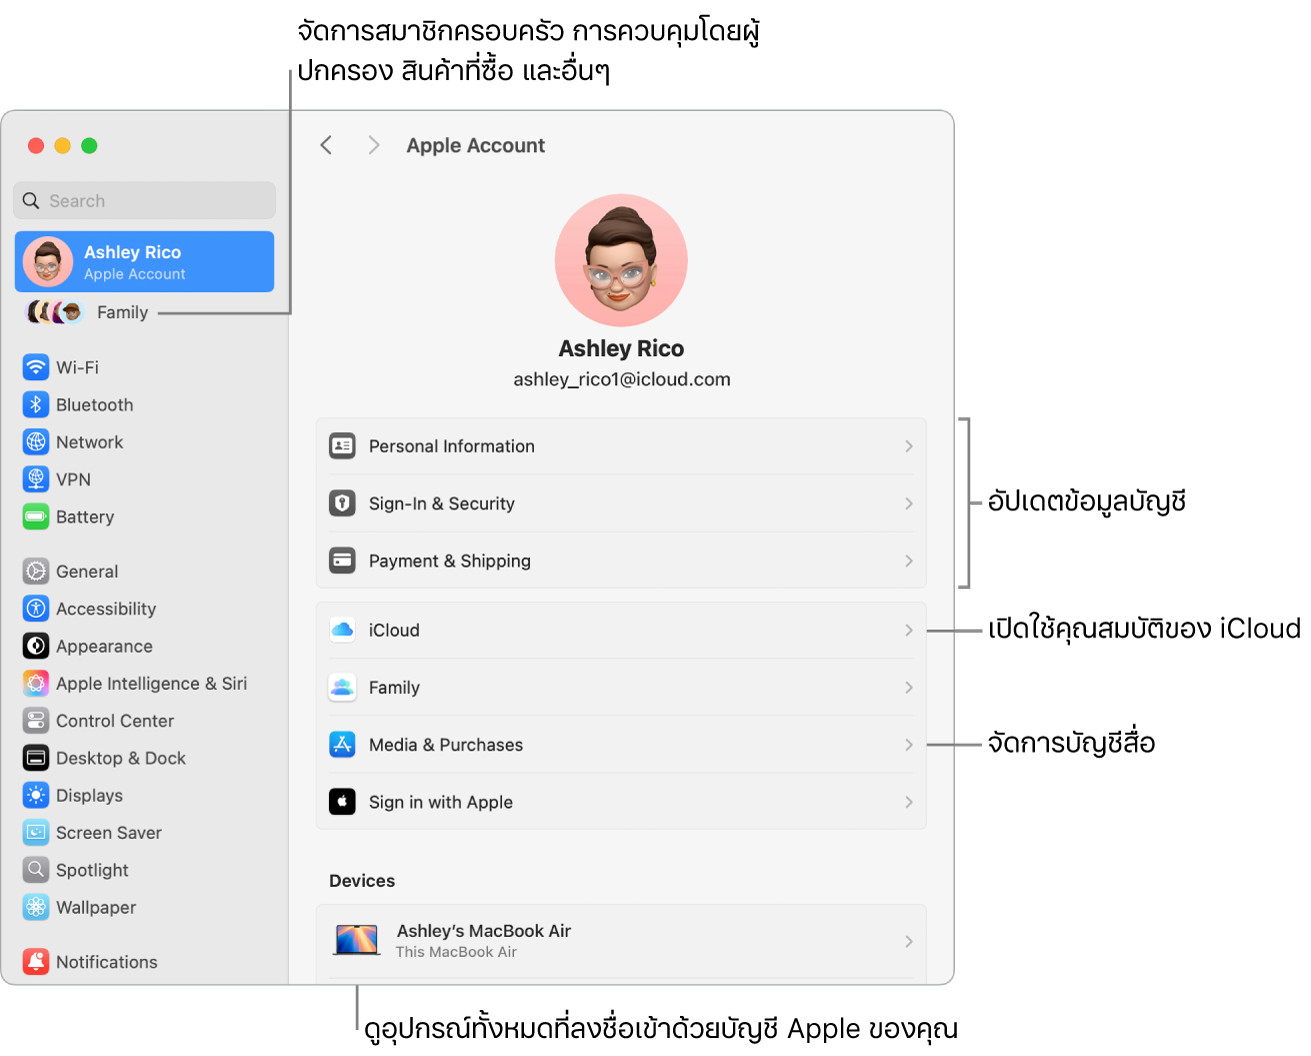This screenshot has width=1311, height=1056.
Task: Click the Wi-Fi icon in sidebar
Action: pos(36,367)
